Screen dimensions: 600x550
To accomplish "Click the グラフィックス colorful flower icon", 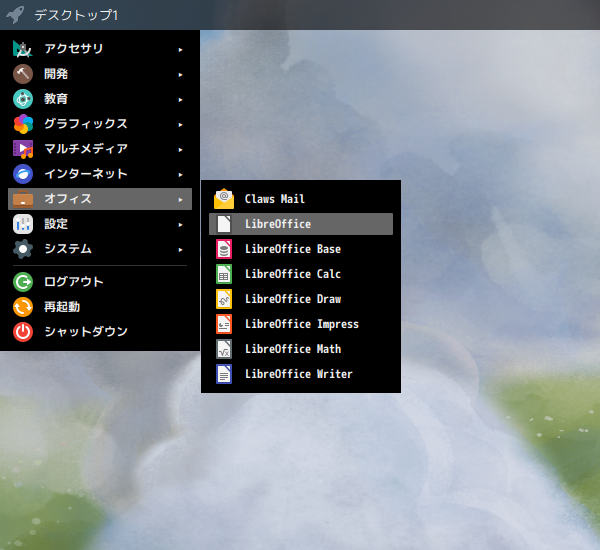I will click(x=23, y=124).
